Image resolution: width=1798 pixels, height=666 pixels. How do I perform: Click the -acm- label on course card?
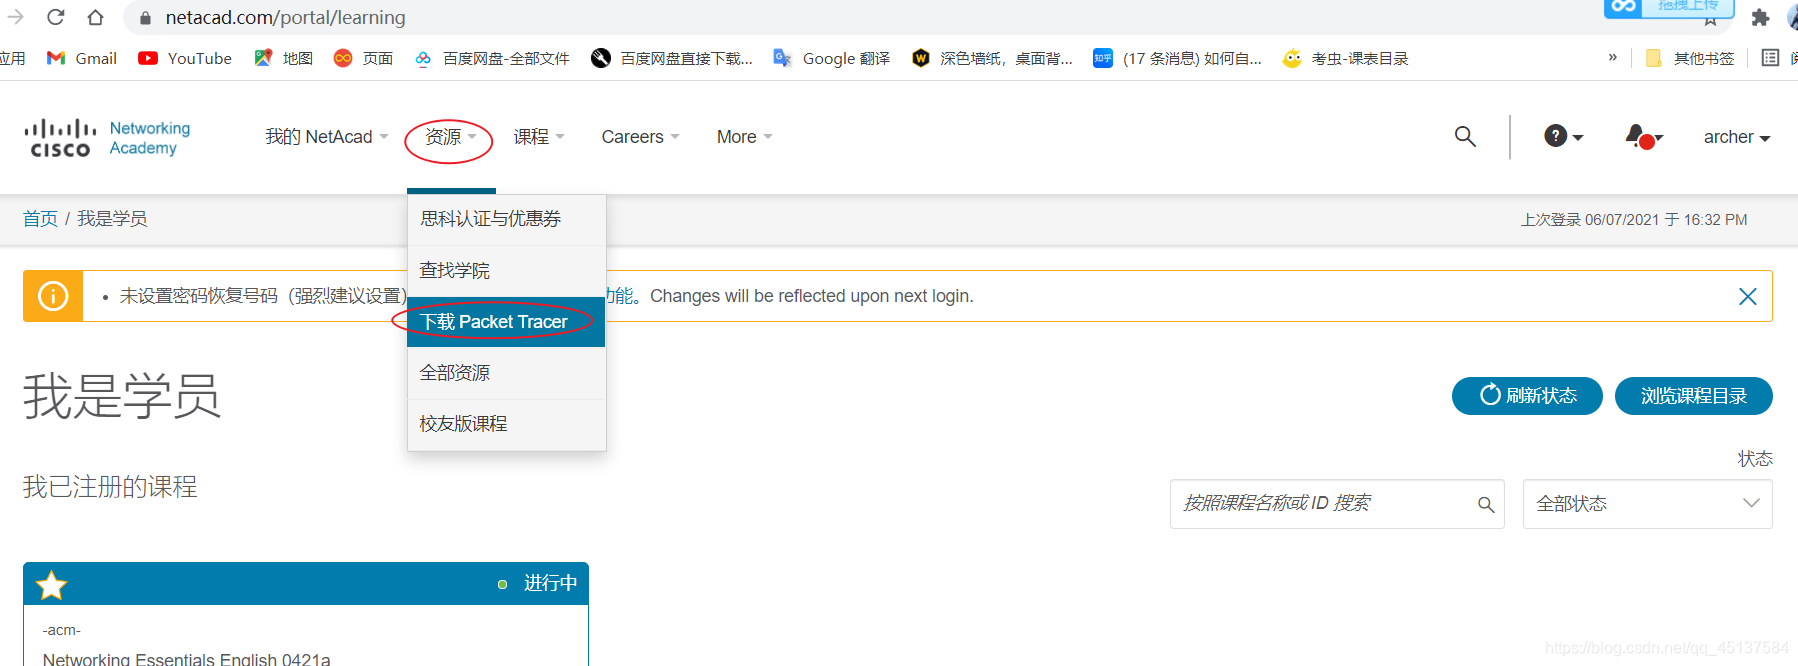click(x=61, y=630)
